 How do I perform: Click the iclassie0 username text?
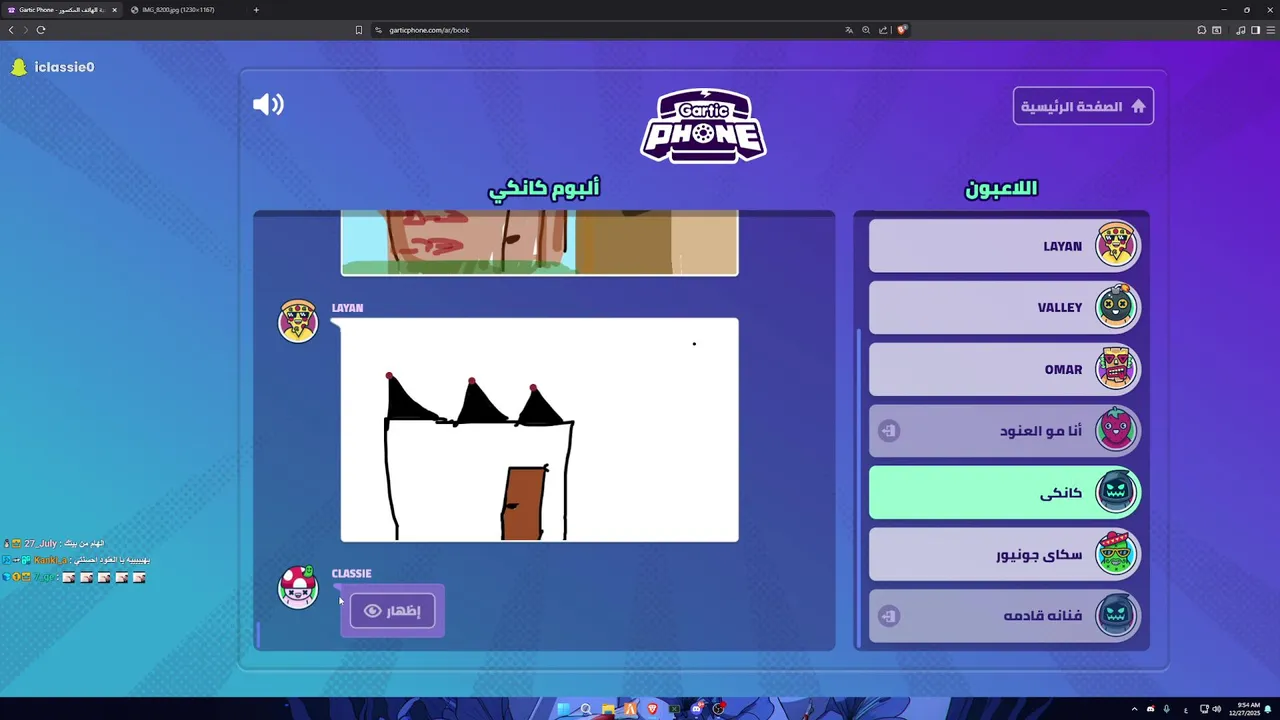(x=64, y=67)
